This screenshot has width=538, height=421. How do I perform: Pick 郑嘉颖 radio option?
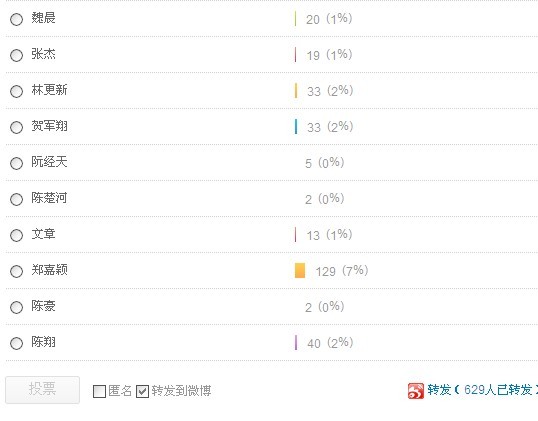[16, 271]
